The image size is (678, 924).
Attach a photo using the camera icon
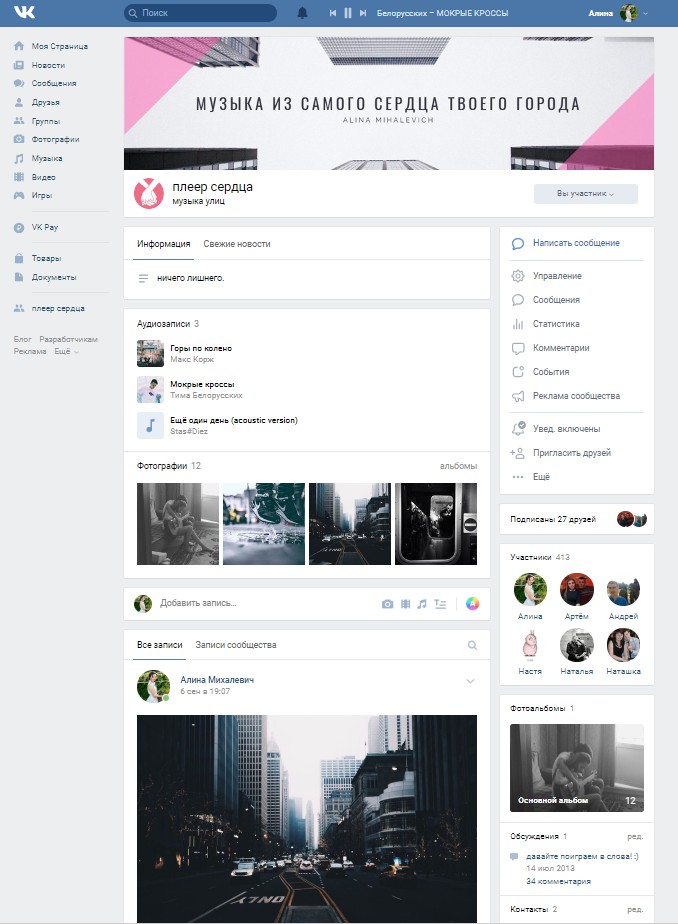click(x=387, y=603)
